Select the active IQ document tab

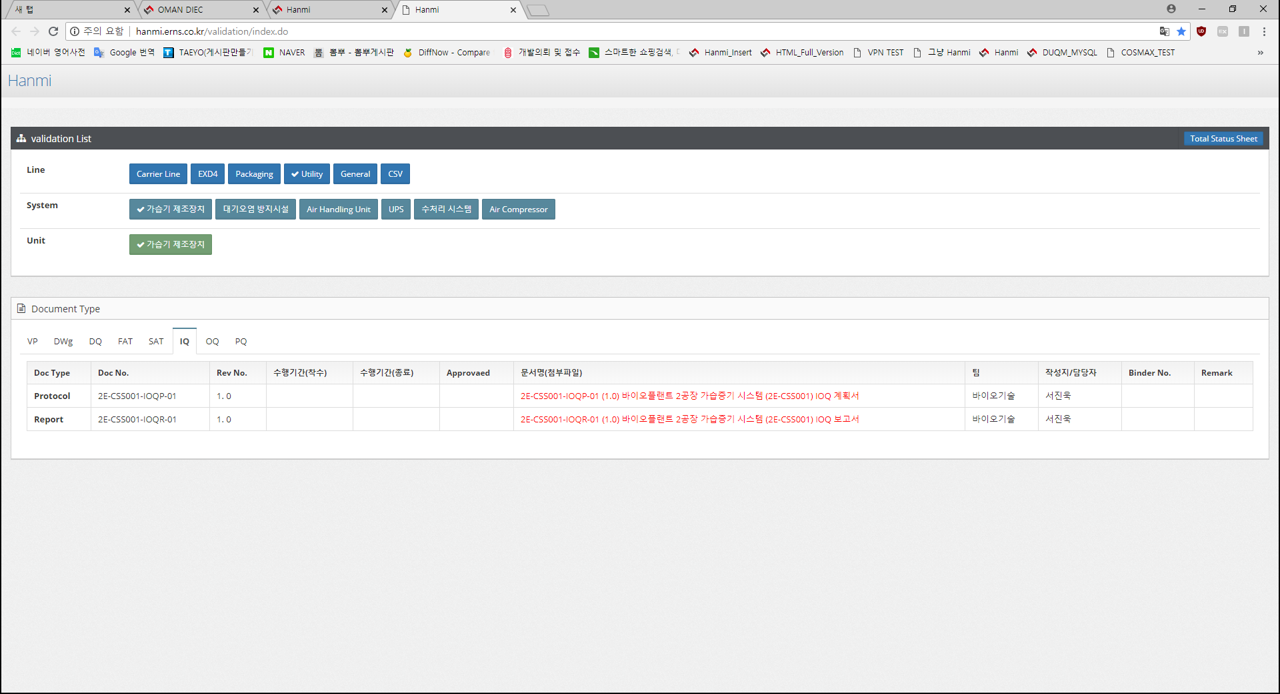pos(184,341)
